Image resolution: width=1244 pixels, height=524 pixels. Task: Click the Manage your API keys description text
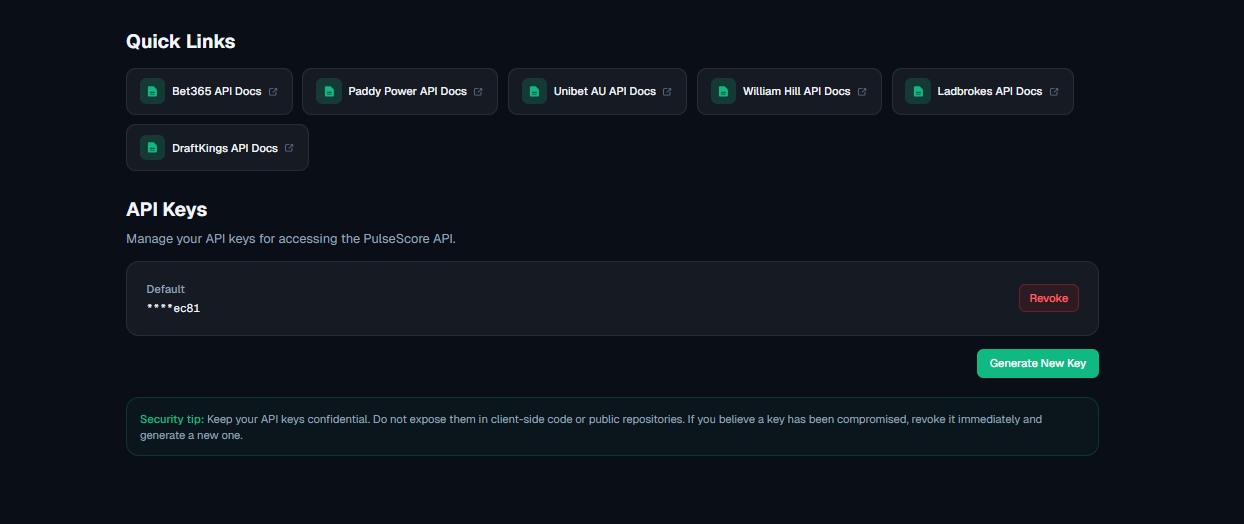coord(291,239)
